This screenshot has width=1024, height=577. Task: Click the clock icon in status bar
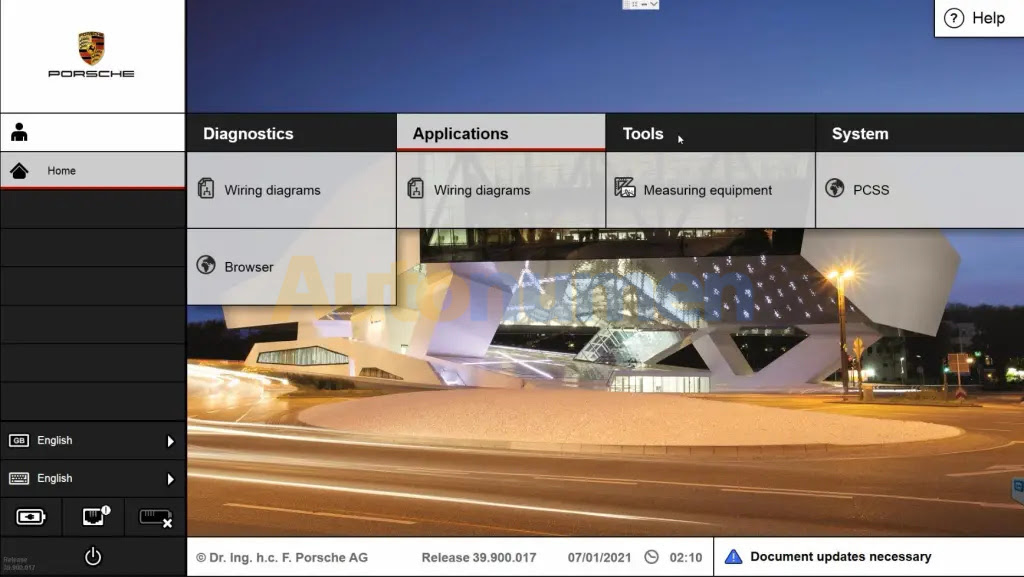coord(652,557)
